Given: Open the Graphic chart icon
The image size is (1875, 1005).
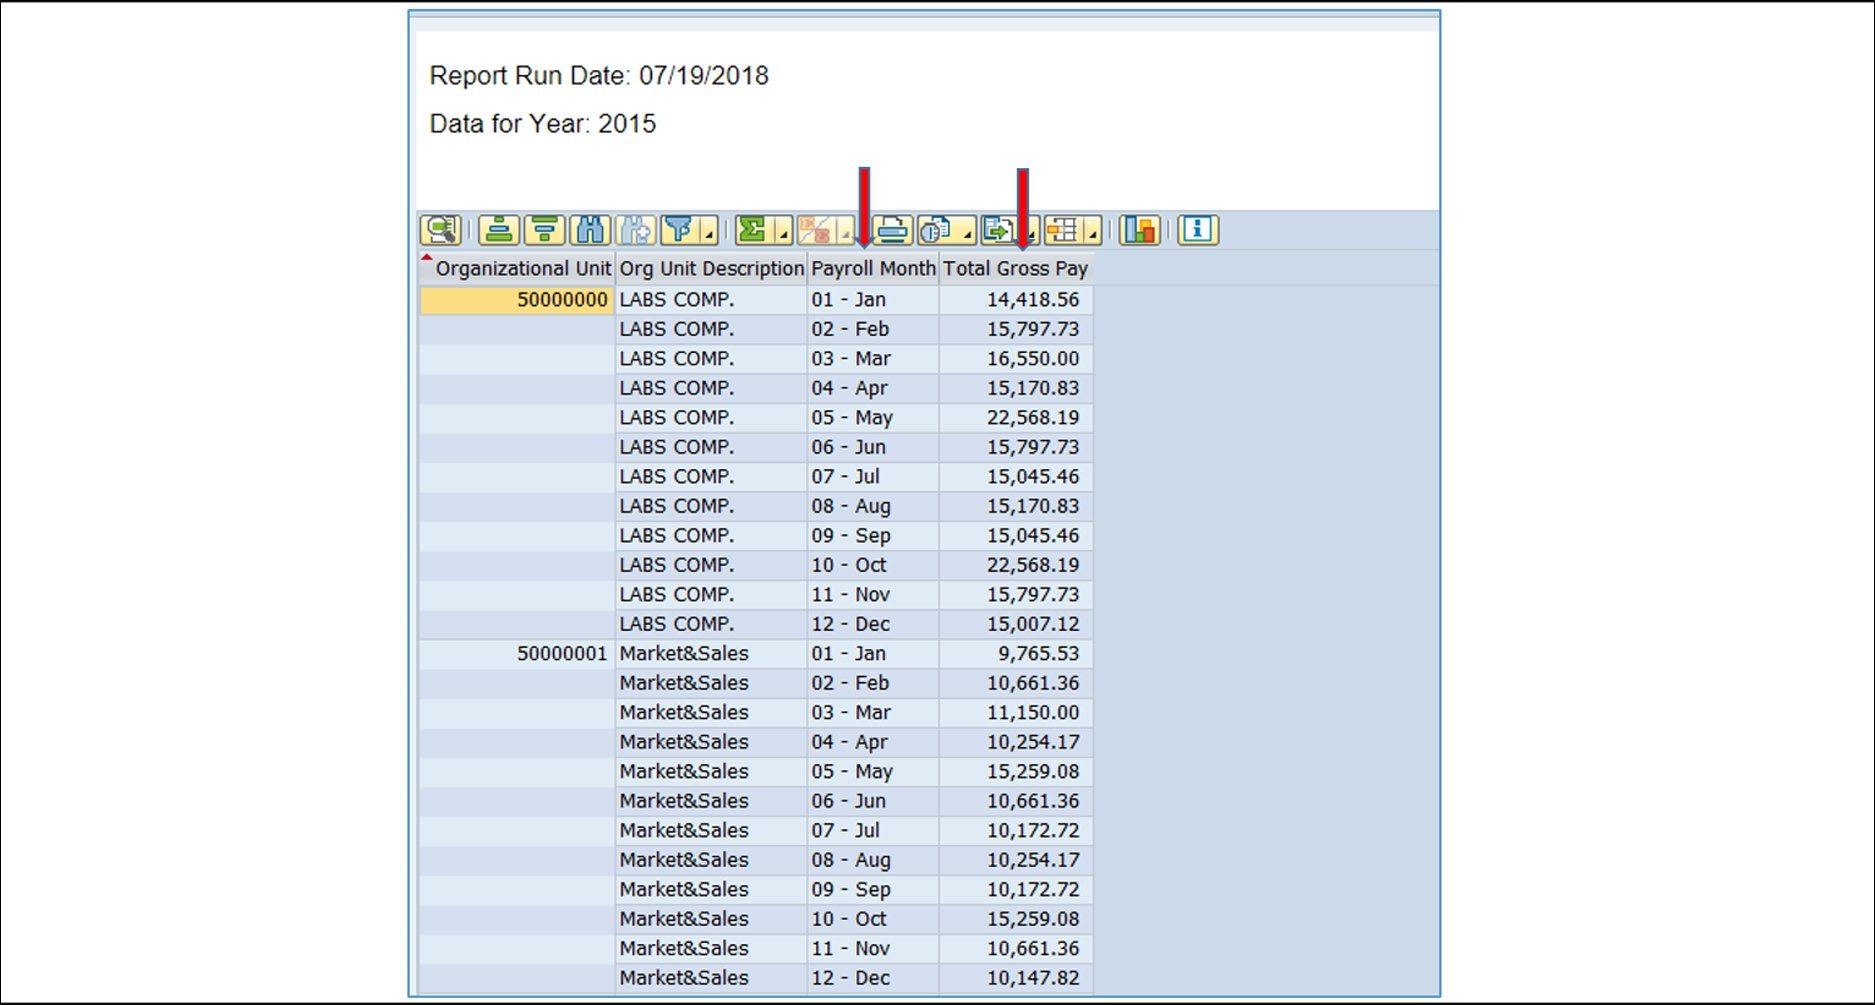Looking at the screenshot, I should click(x=1137, y=231).
